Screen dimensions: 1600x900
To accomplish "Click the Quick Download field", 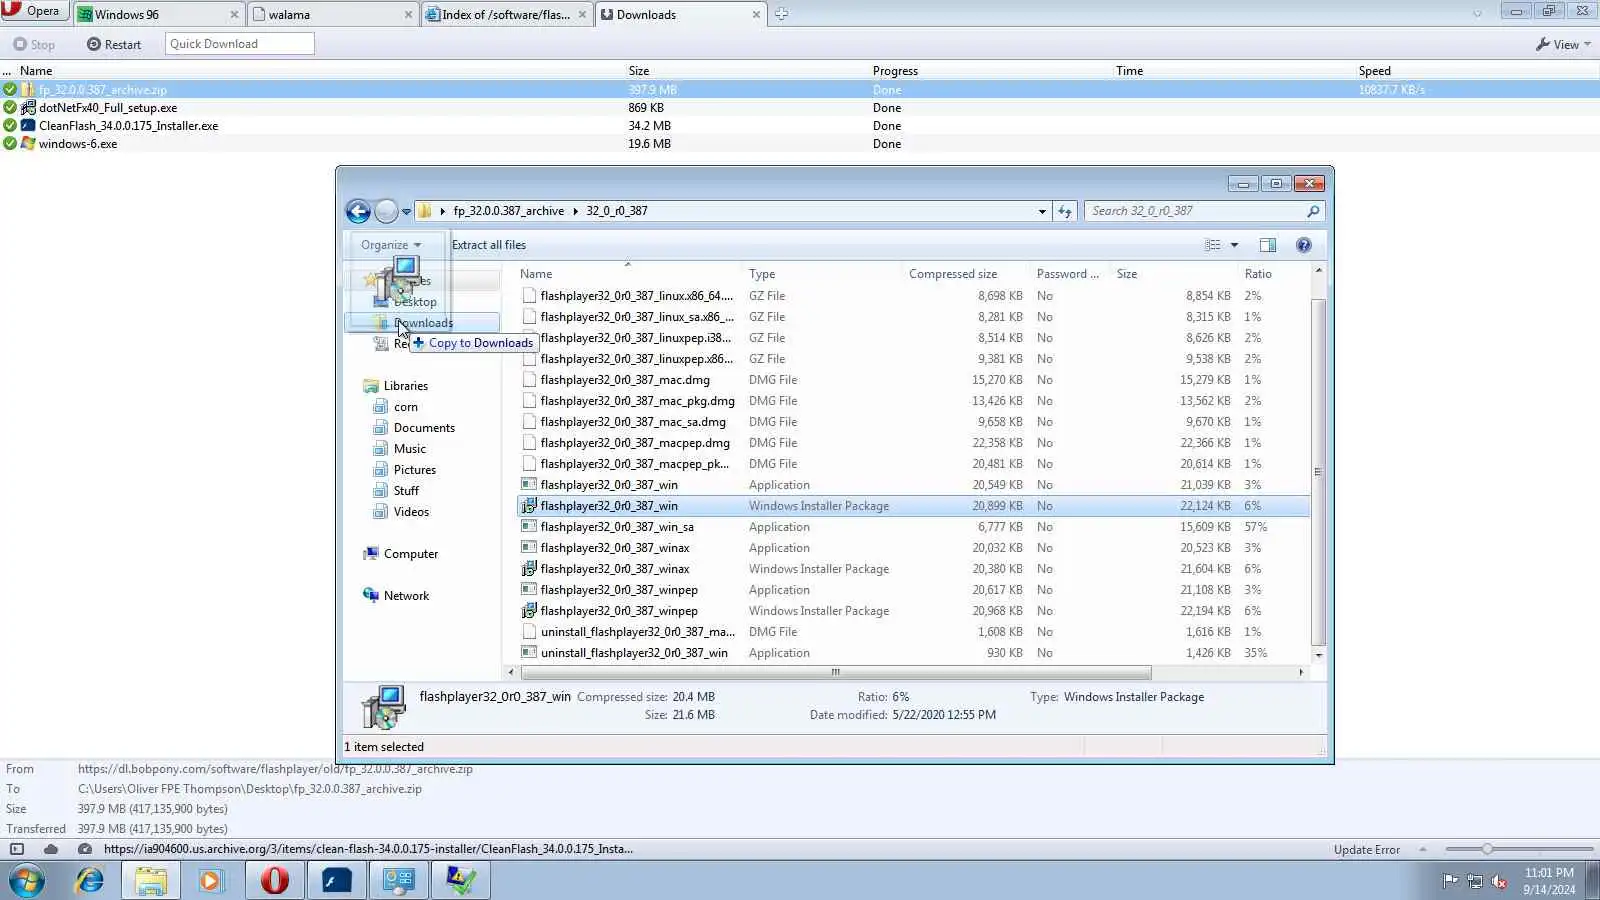I will pyautogui.click(x=240, y=44).
